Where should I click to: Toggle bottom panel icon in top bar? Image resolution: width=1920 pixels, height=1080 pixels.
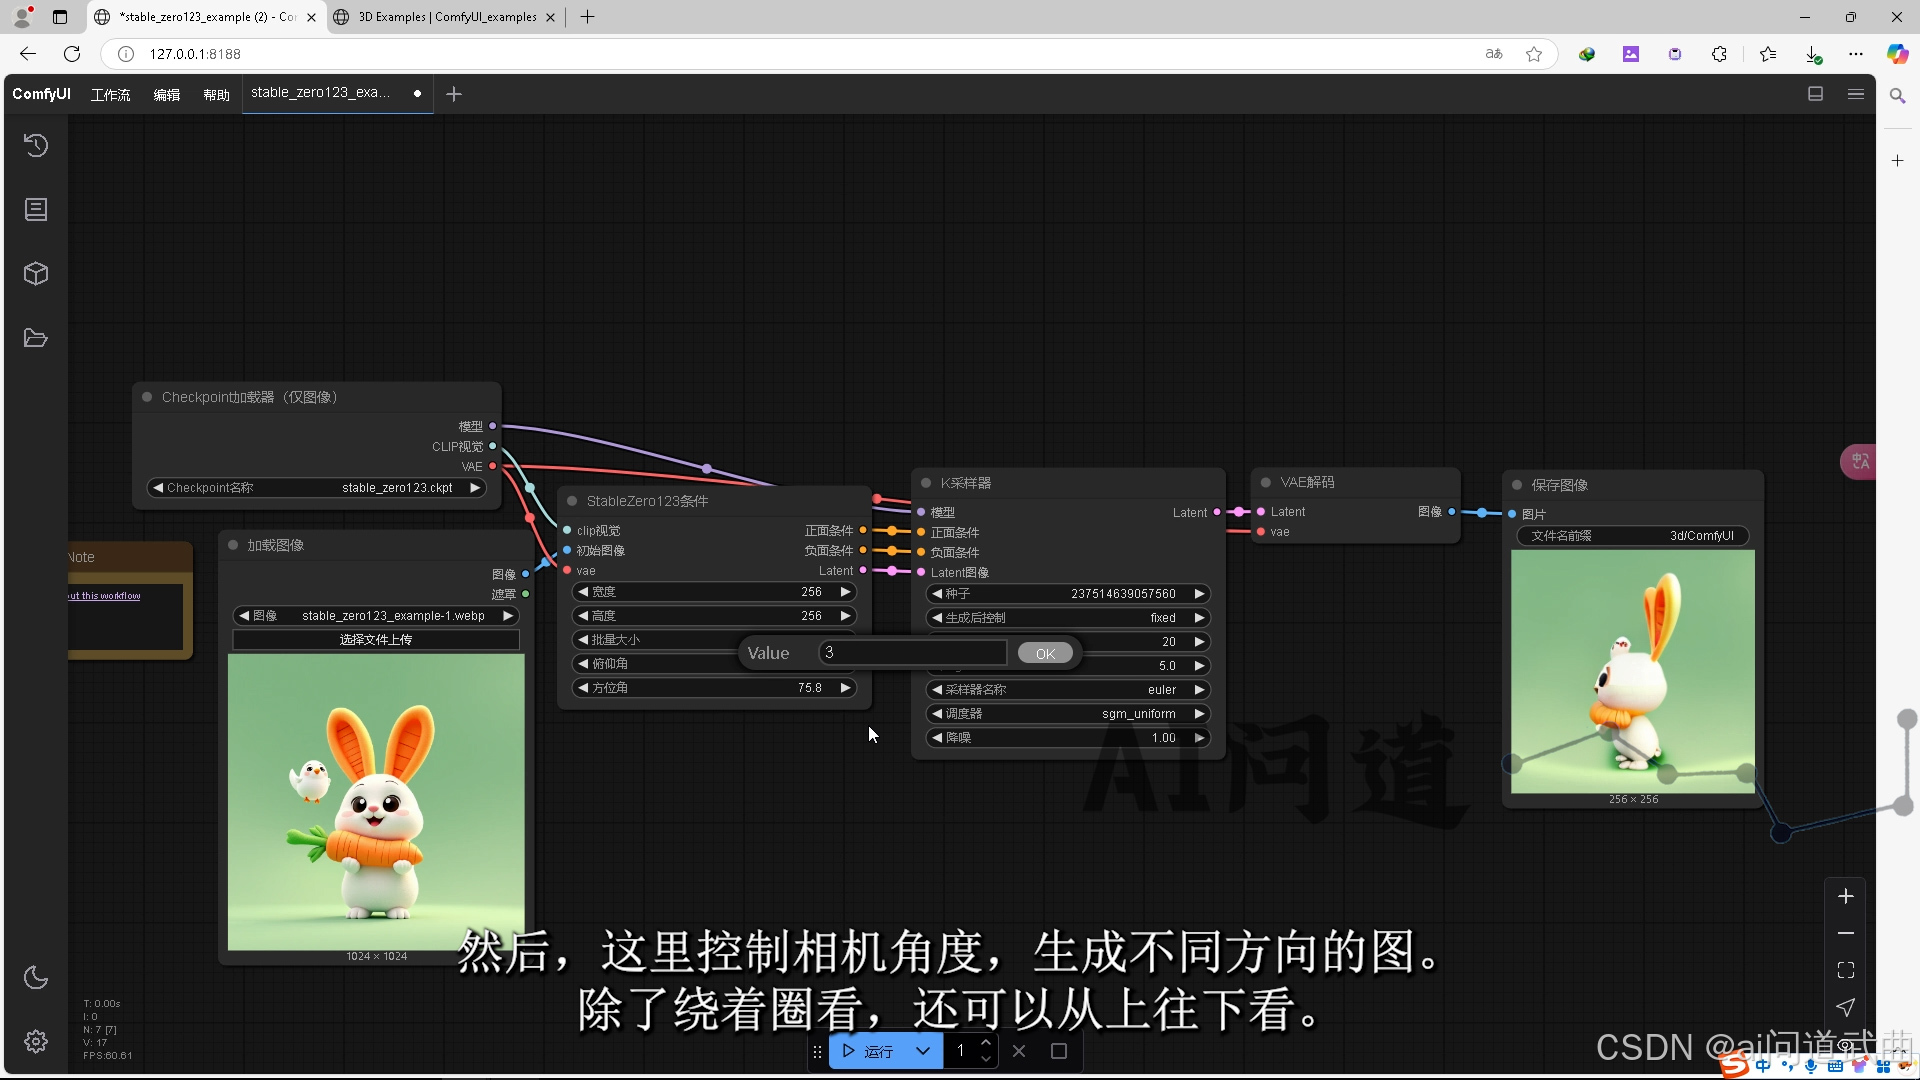pos(1816,94)
